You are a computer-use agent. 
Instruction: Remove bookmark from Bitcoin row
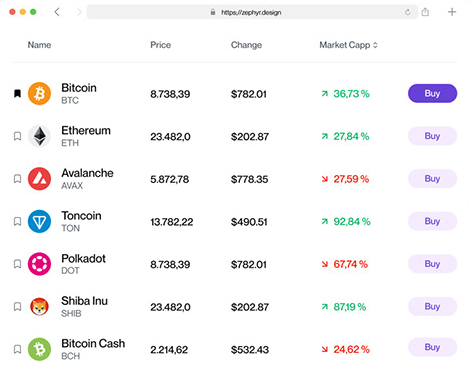(x=17, y=94)
